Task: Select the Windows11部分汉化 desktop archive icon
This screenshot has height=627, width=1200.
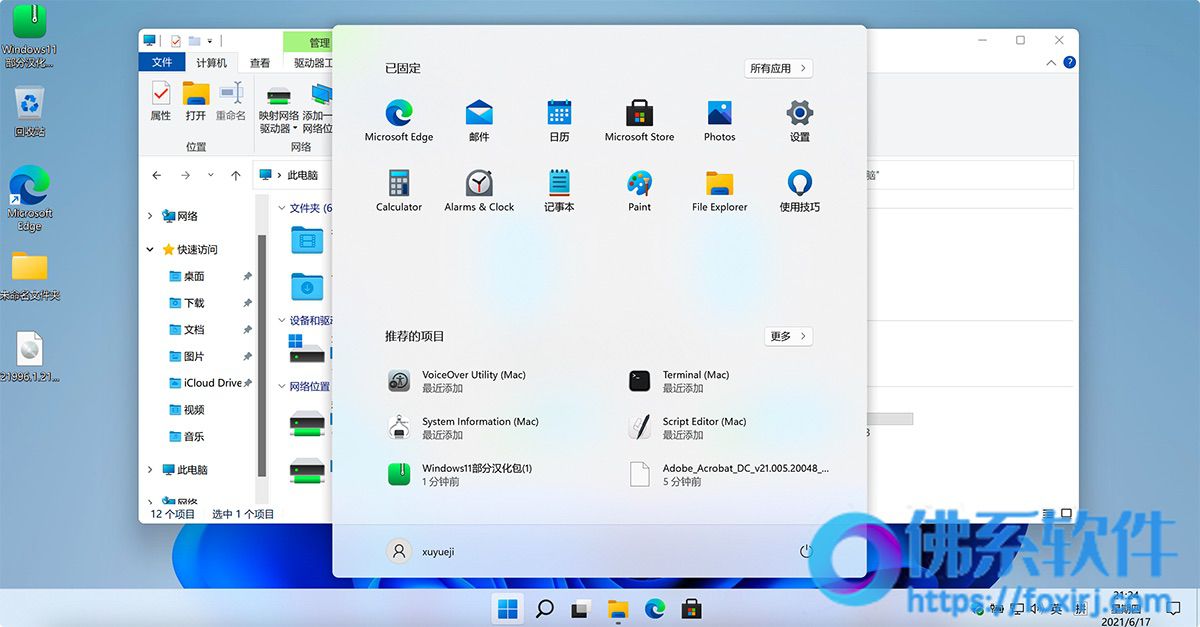Action: point(30,36)
